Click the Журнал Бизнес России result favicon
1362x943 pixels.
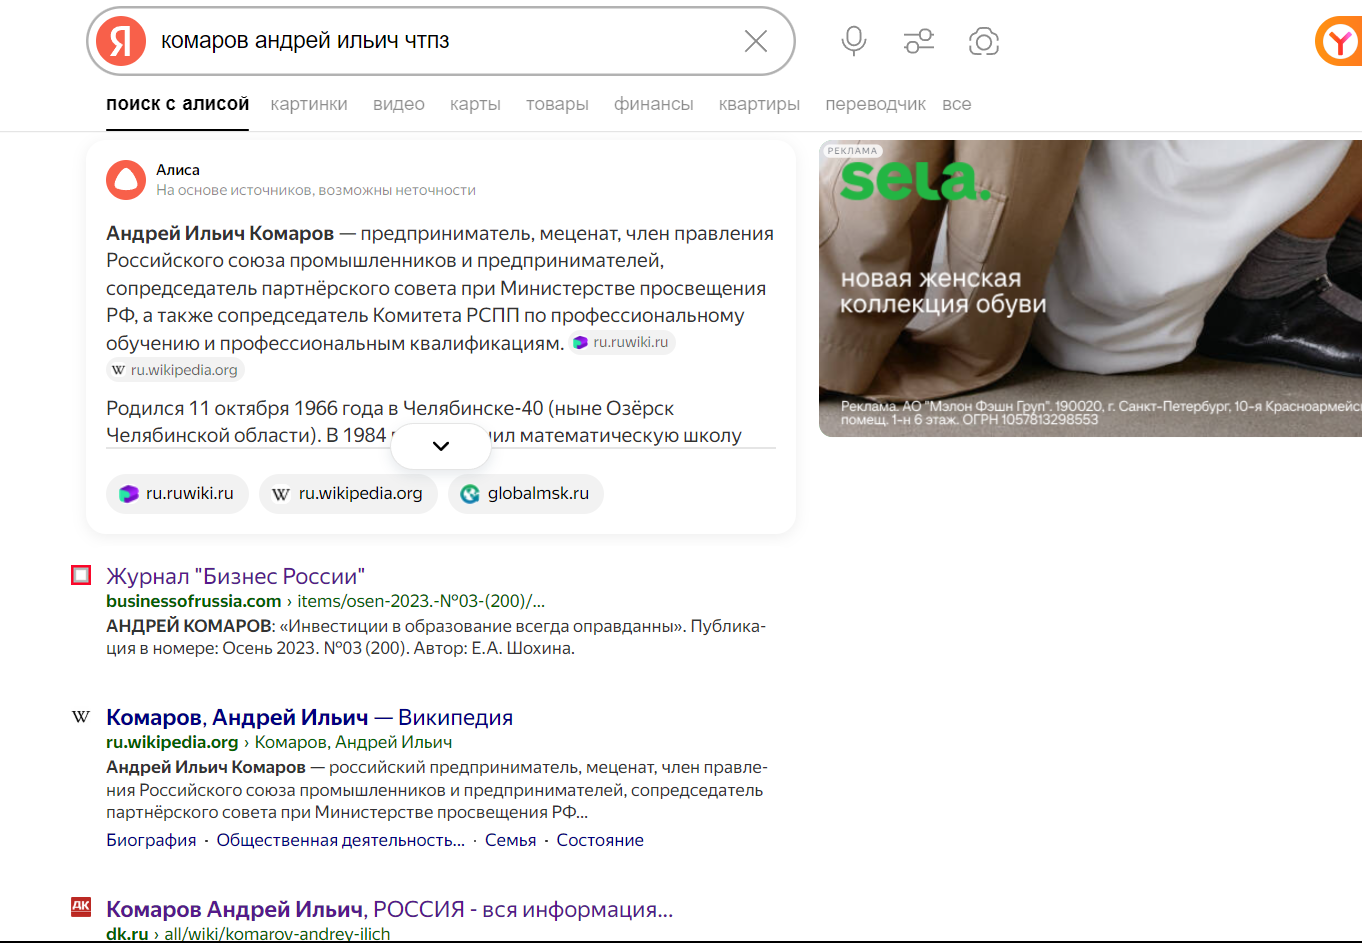tap(81, 575)
